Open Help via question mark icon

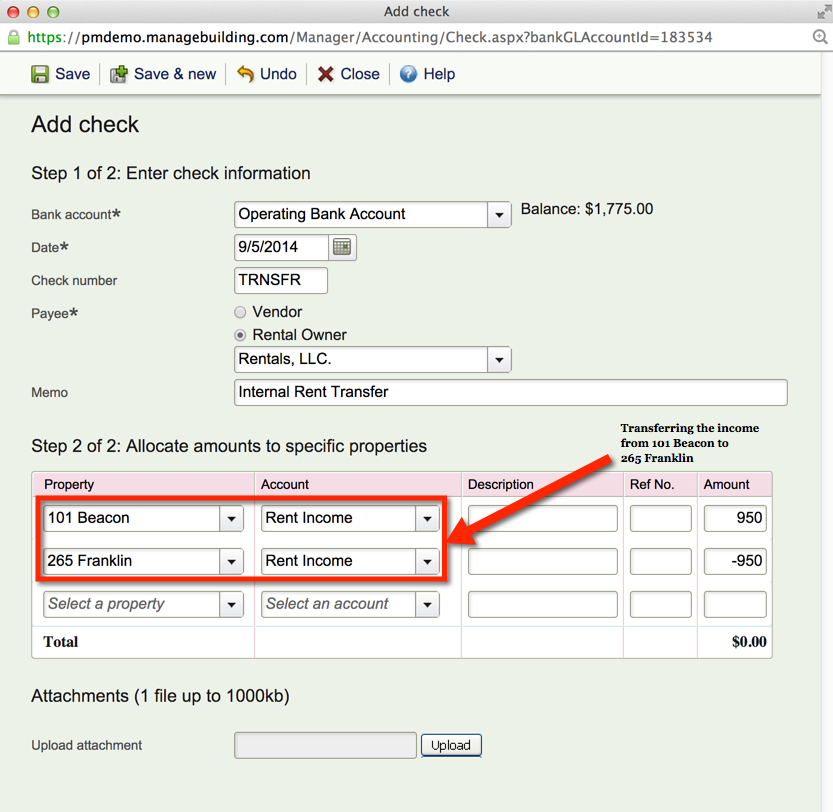[x=408, y=74]
